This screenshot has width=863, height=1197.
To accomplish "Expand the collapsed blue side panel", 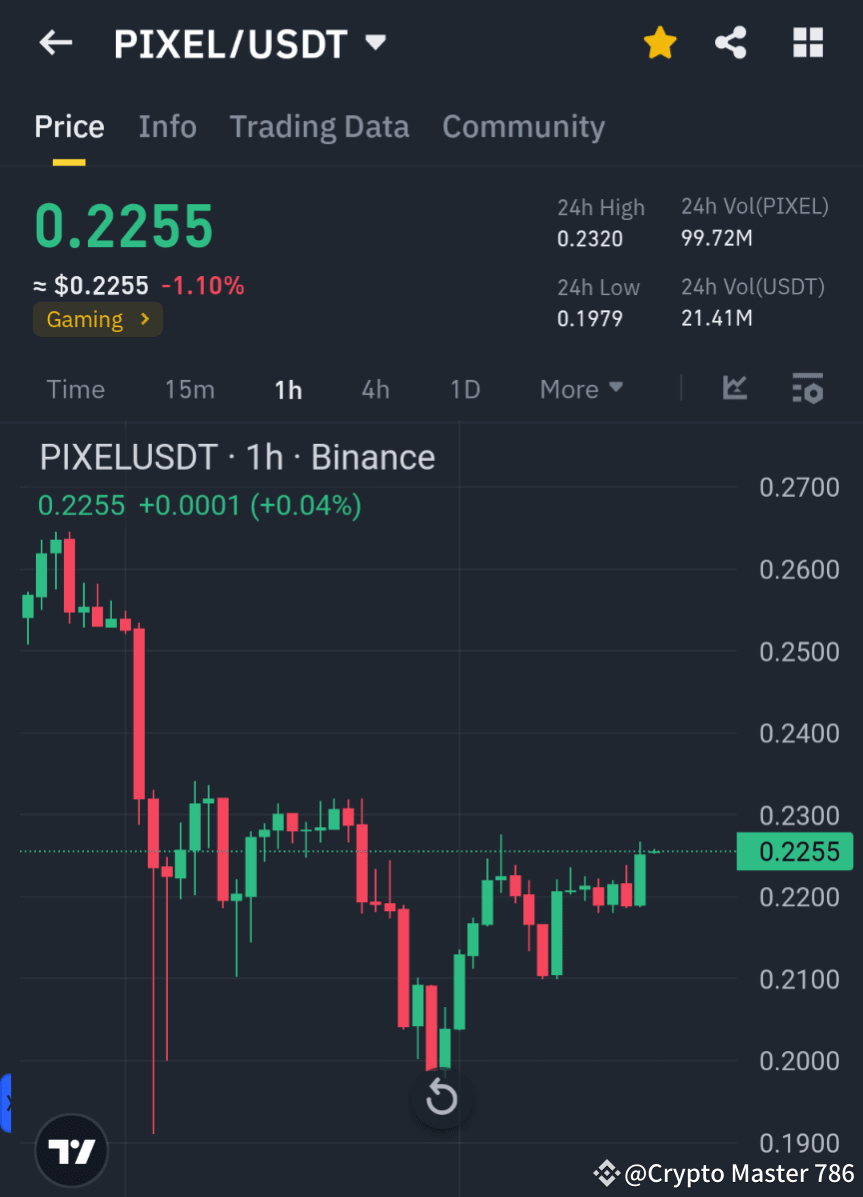I will [8, 1102].
